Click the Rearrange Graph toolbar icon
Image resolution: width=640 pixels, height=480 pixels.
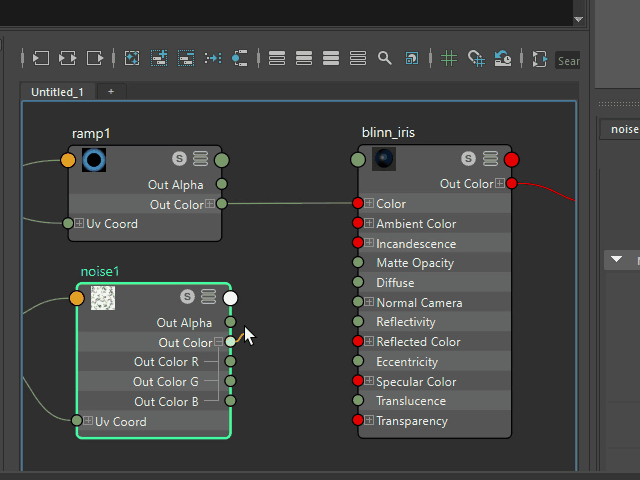pos(212,59)
